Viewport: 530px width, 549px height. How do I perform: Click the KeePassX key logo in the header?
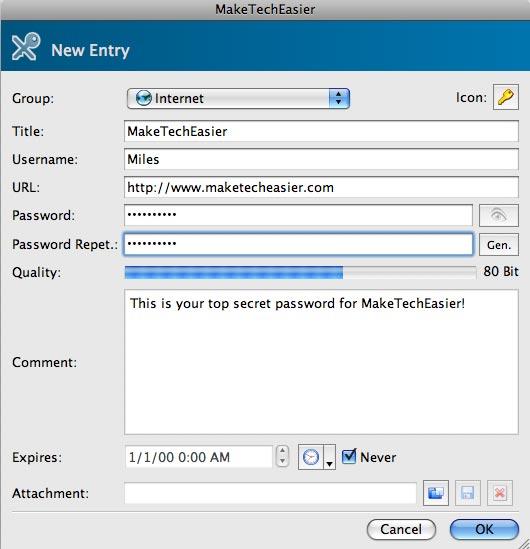(26, 47)
